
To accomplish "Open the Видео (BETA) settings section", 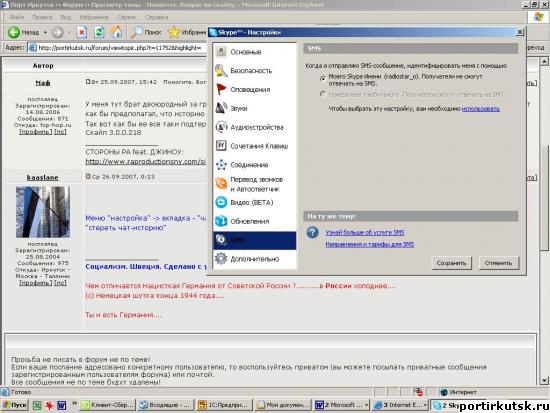I will [254, 202].
